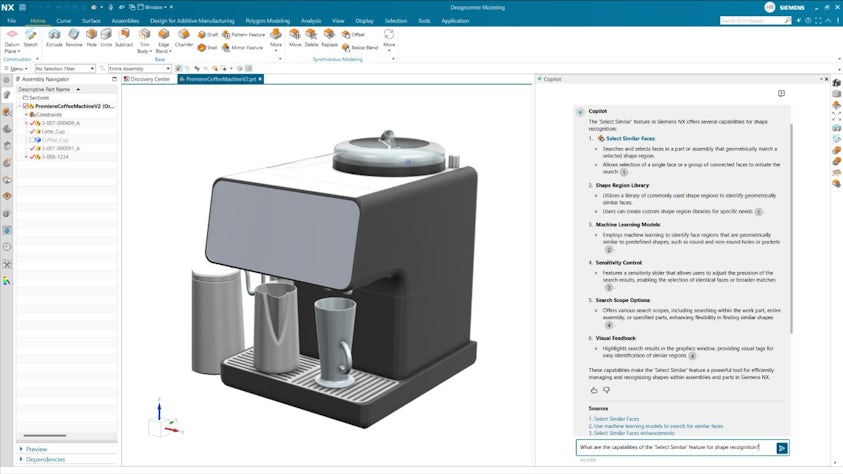The width and height of the screenshot is (843, 474).
Task: Open Design for Additive Manufacturing tab
Action: coord(192,21)
